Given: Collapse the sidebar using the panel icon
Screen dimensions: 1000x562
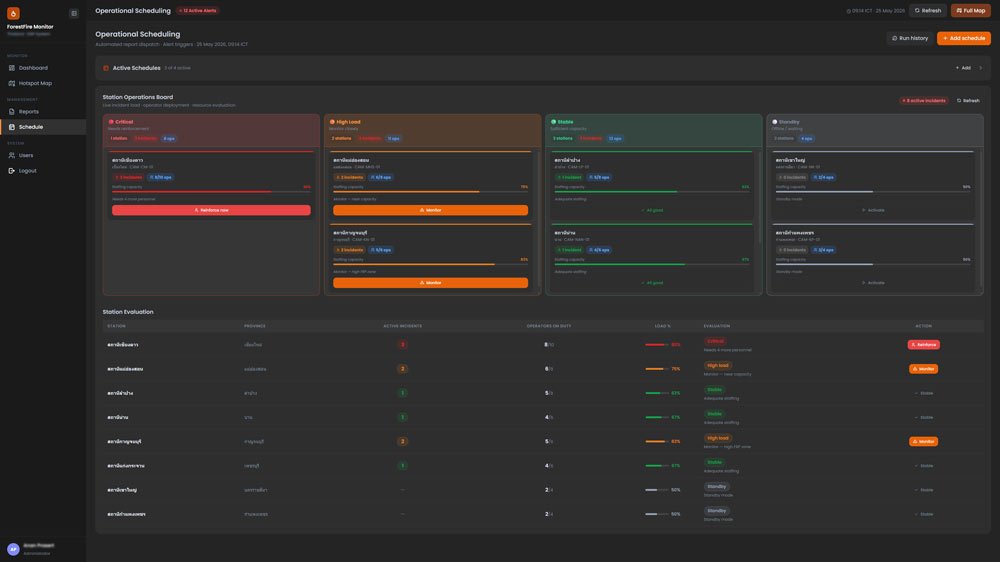Looking at the screenshot, I should (x=74, y=13).
